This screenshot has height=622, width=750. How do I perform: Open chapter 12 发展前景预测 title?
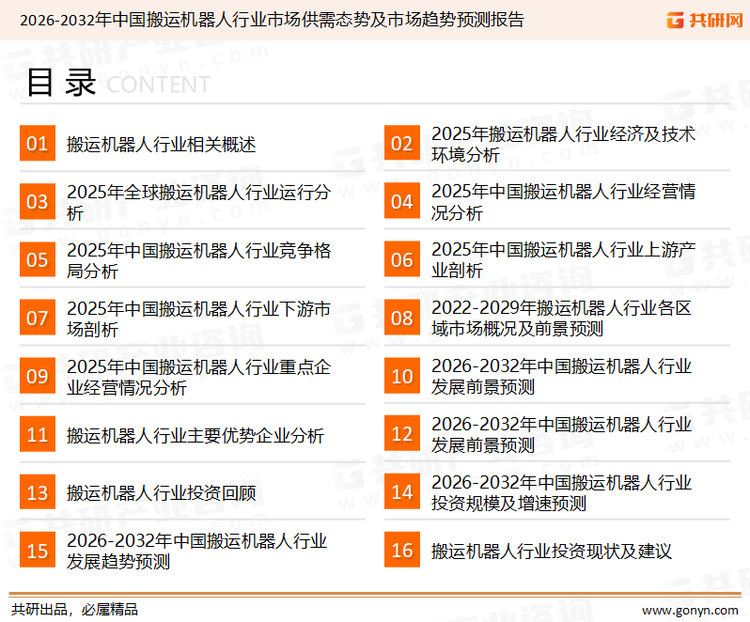pyautogui.click(x=561, y=434)
